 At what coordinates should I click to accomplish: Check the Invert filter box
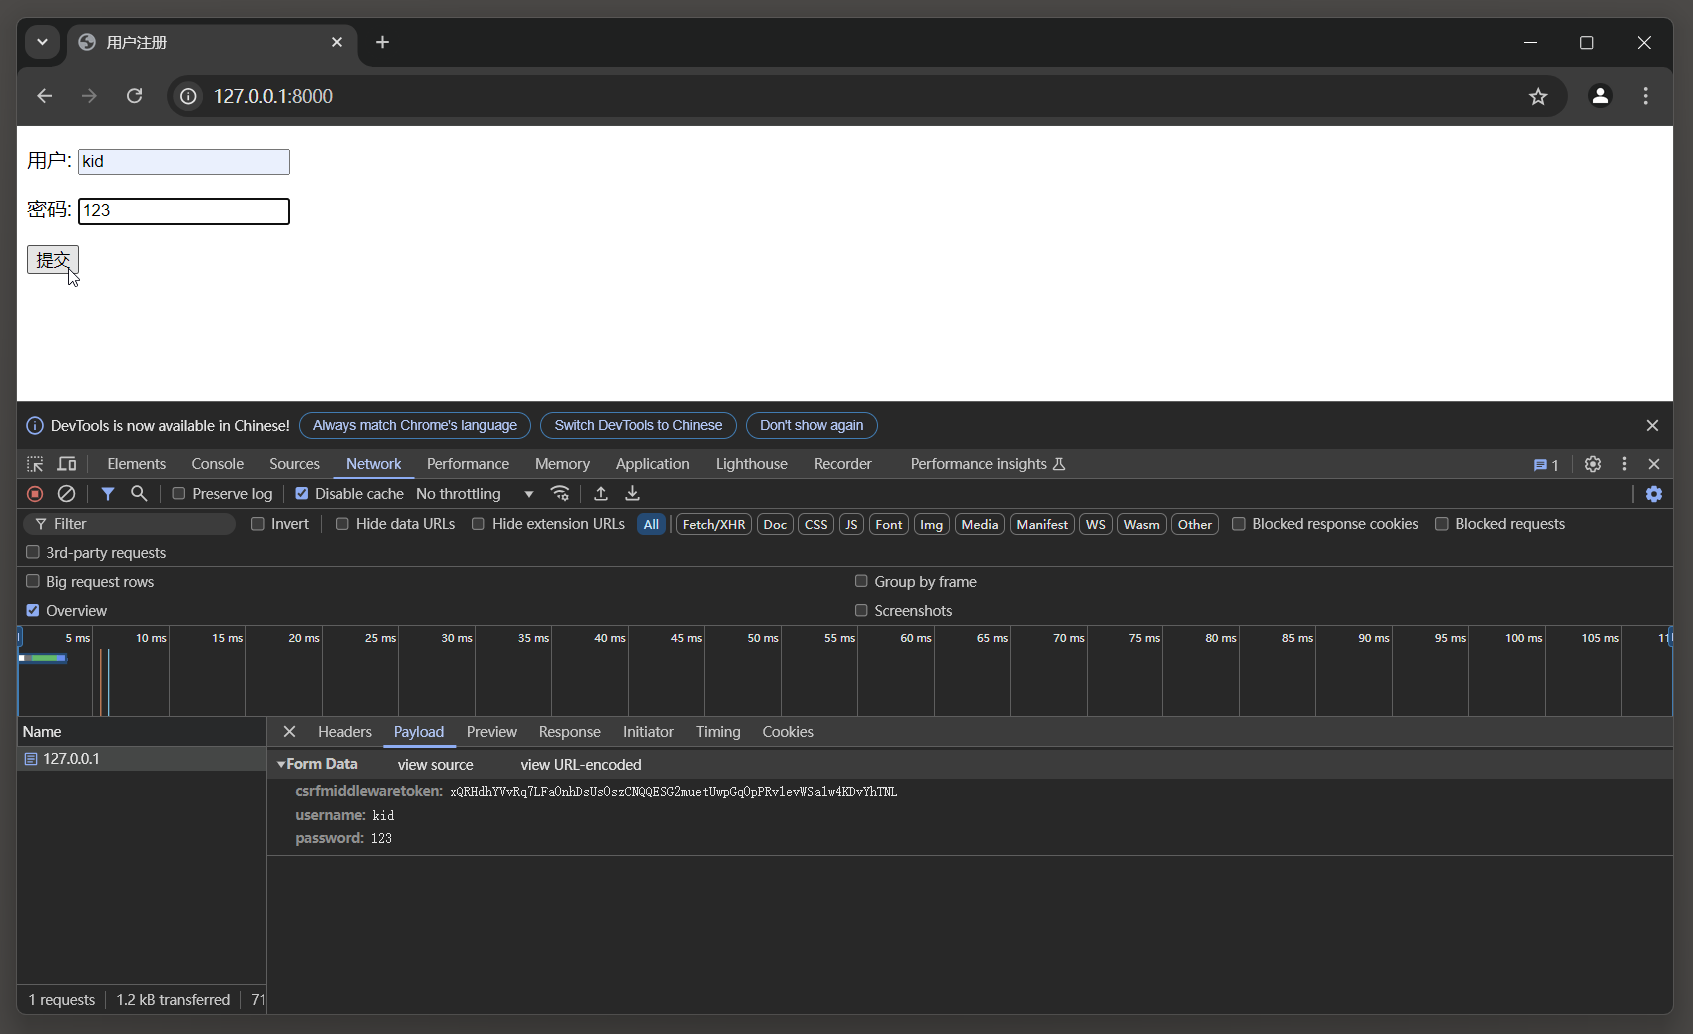tap(258, 524)
